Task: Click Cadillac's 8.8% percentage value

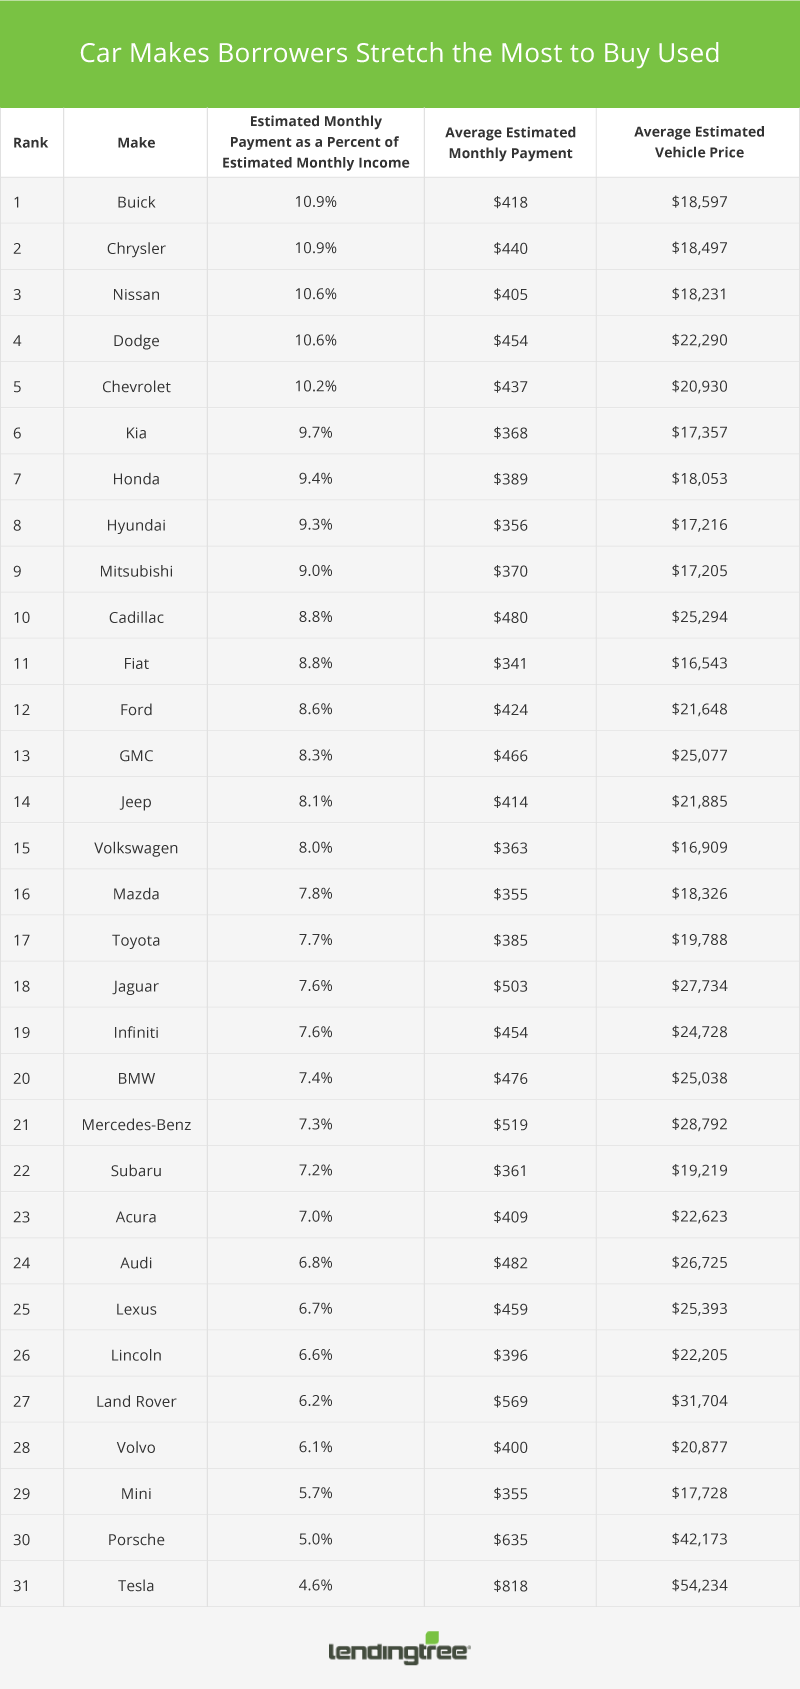Action: click(x=315, y=617)
